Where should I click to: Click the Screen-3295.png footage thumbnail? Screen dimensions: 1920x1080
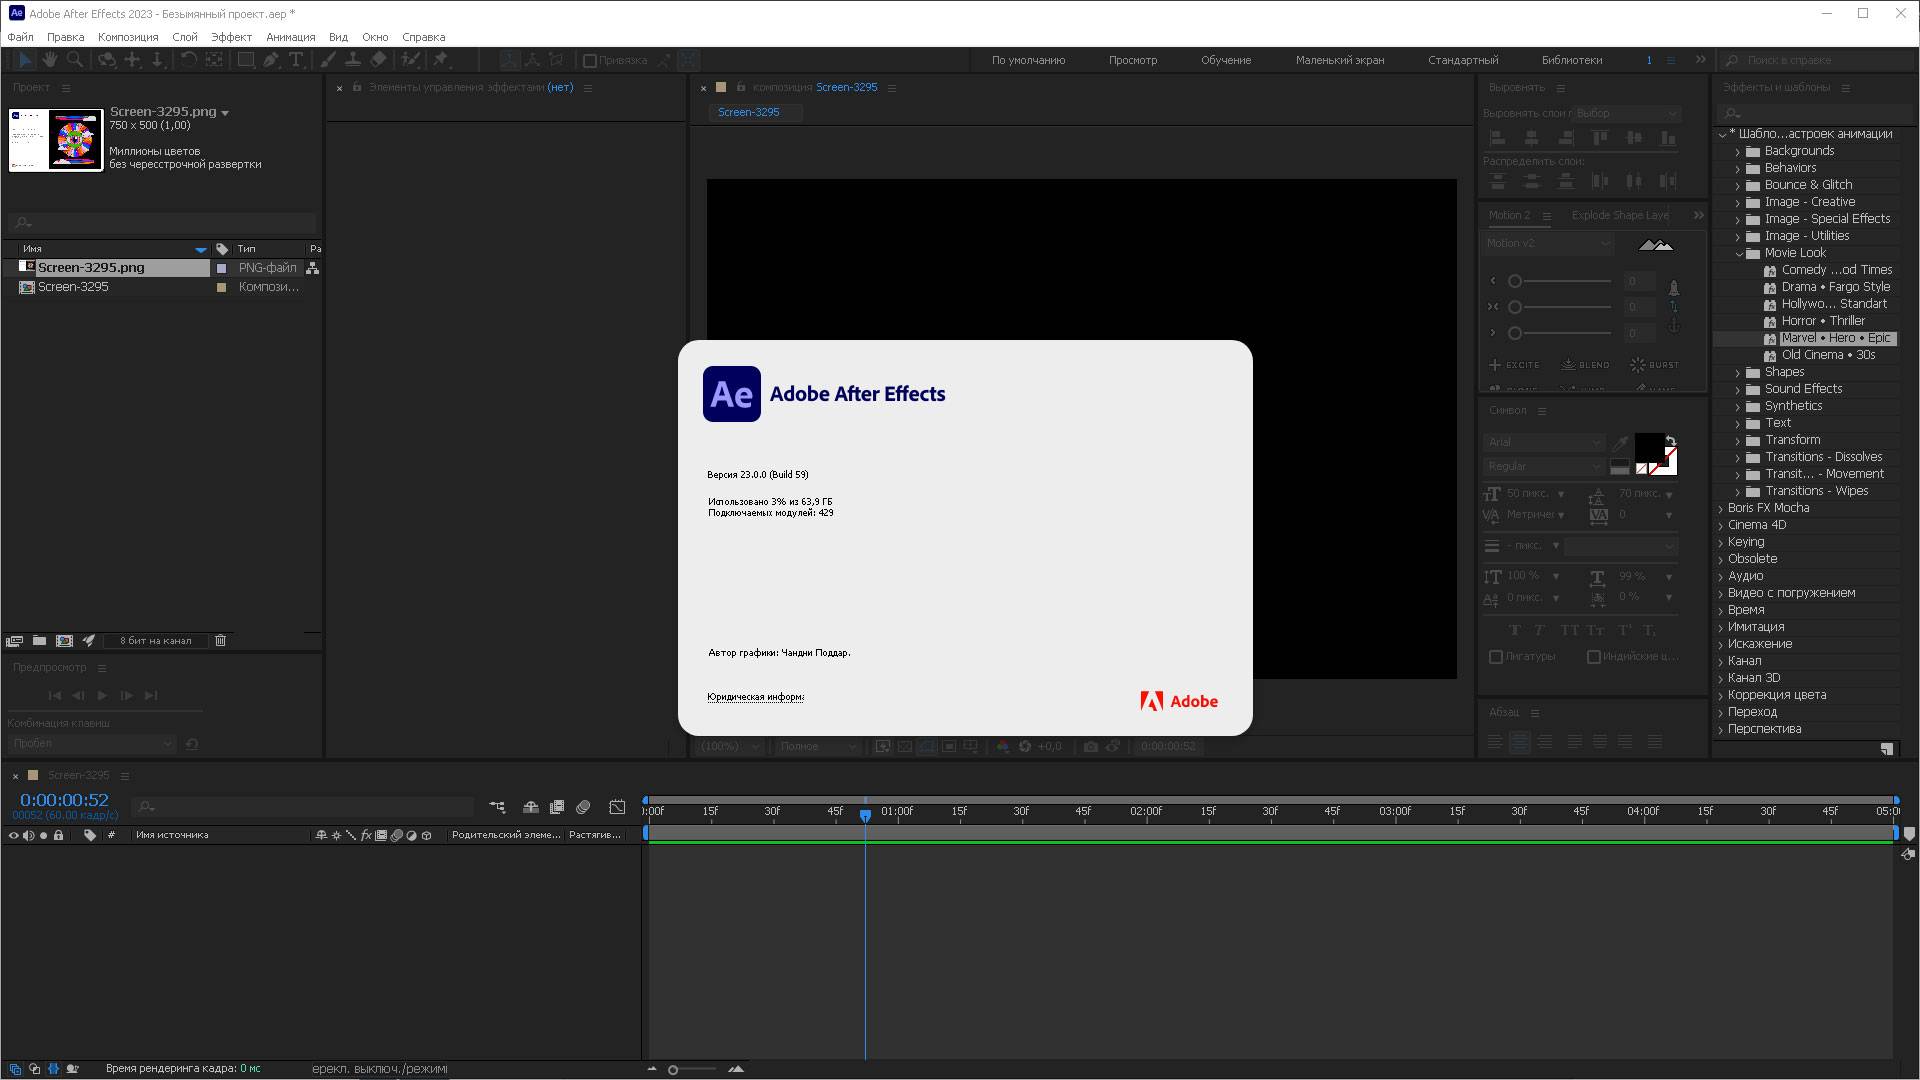pos(56,140)
